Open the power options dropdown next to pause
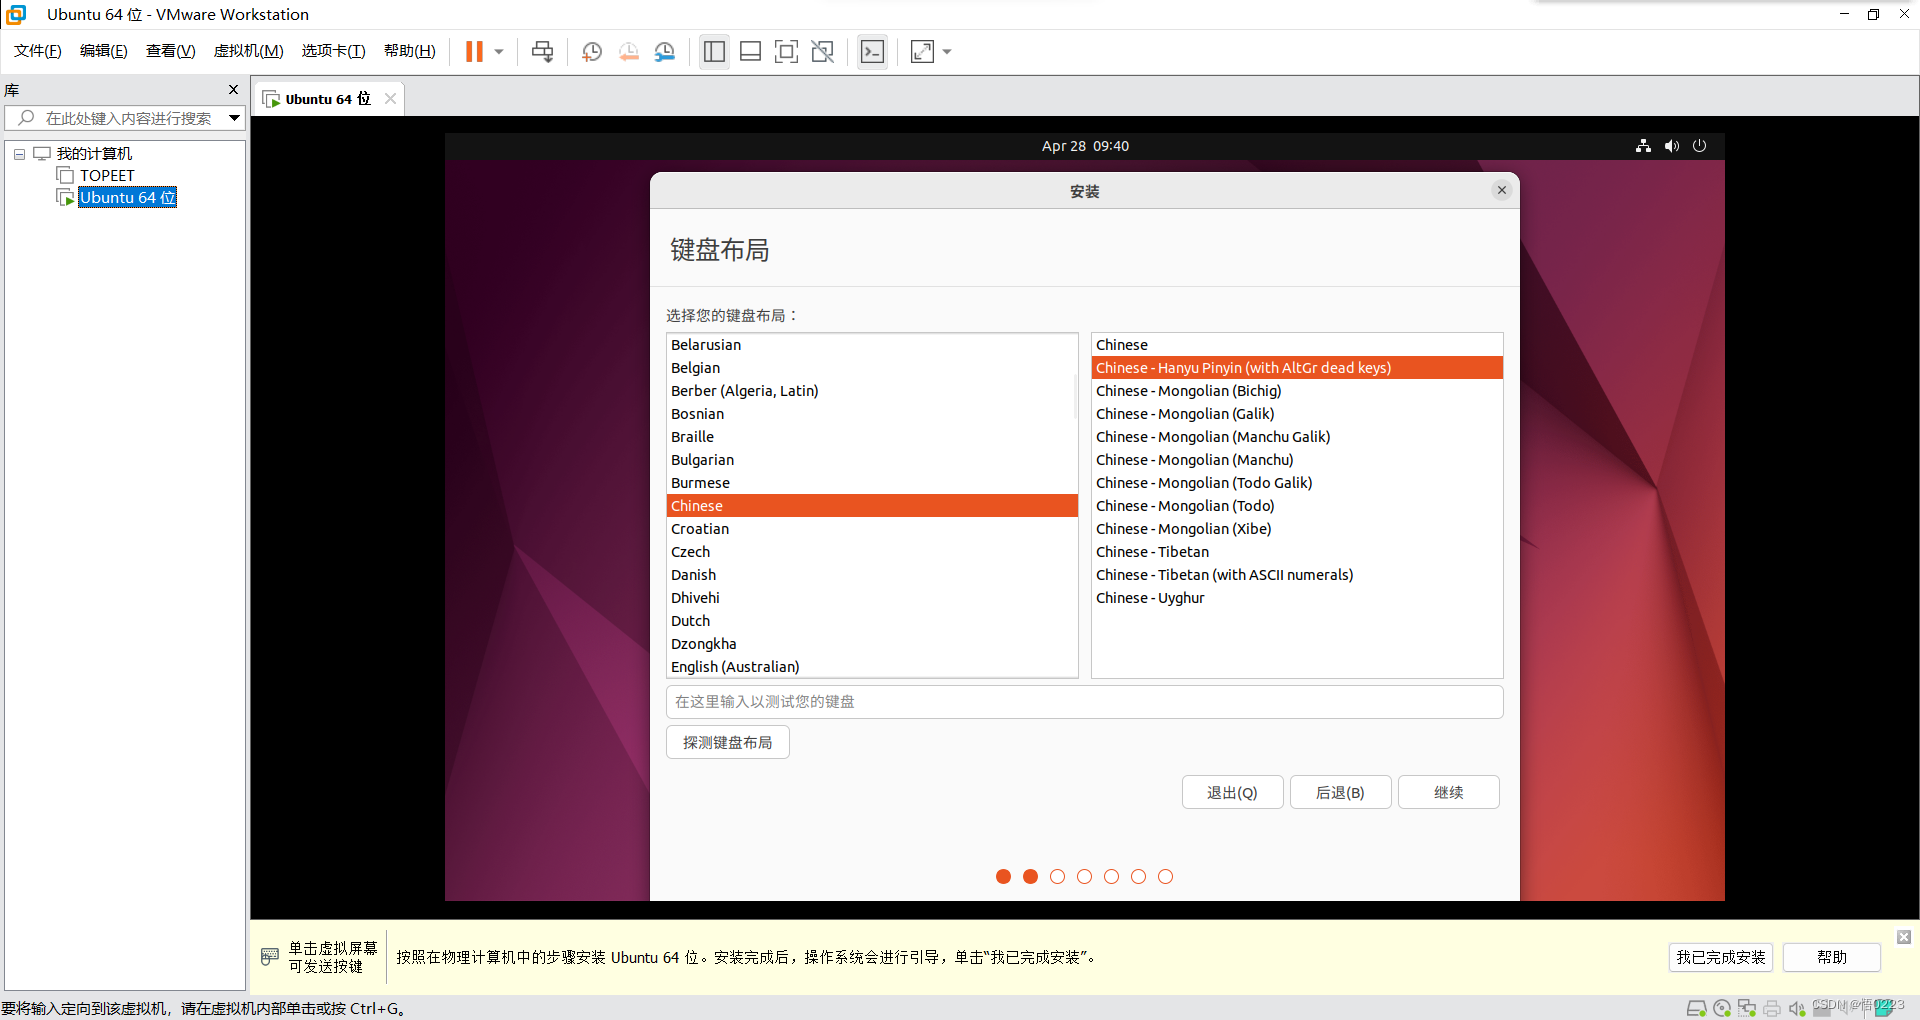Screen dimensions: 1920x1020 coord(499,52)
